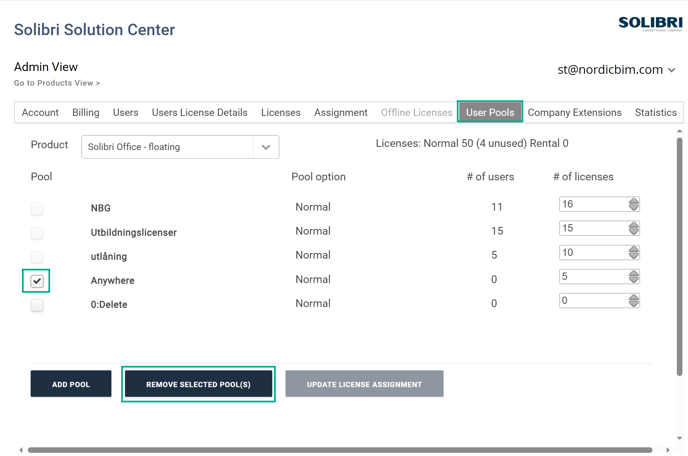Image resolution: width=688 pixels, height=456 pixels.
Task: Click the vertical scrollbar up arrow
Action: 680,131
